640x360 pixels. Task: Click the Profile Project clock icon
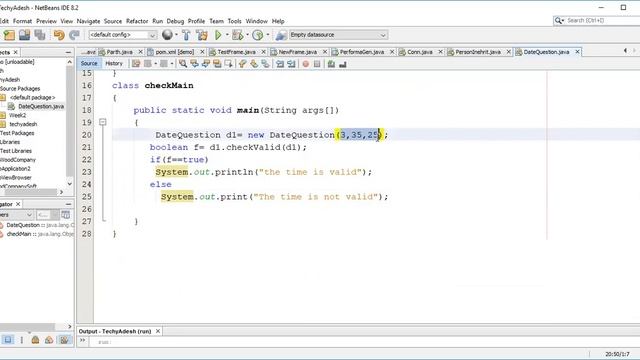(258, 35)
